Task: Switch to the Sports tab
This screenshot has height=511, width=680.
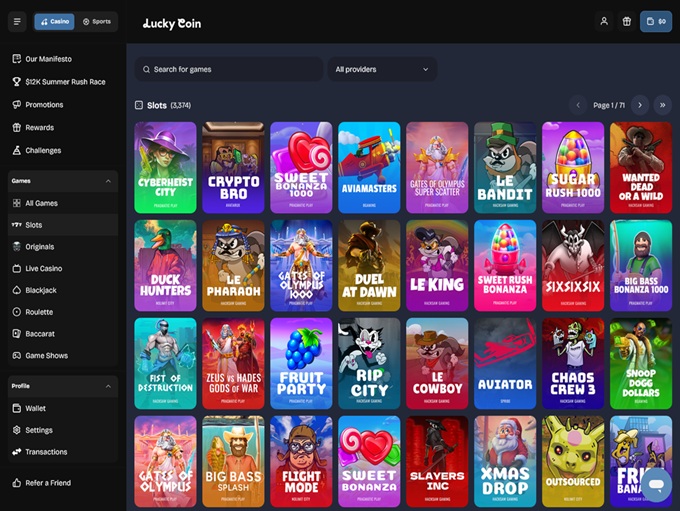Action: click(97, 22)
